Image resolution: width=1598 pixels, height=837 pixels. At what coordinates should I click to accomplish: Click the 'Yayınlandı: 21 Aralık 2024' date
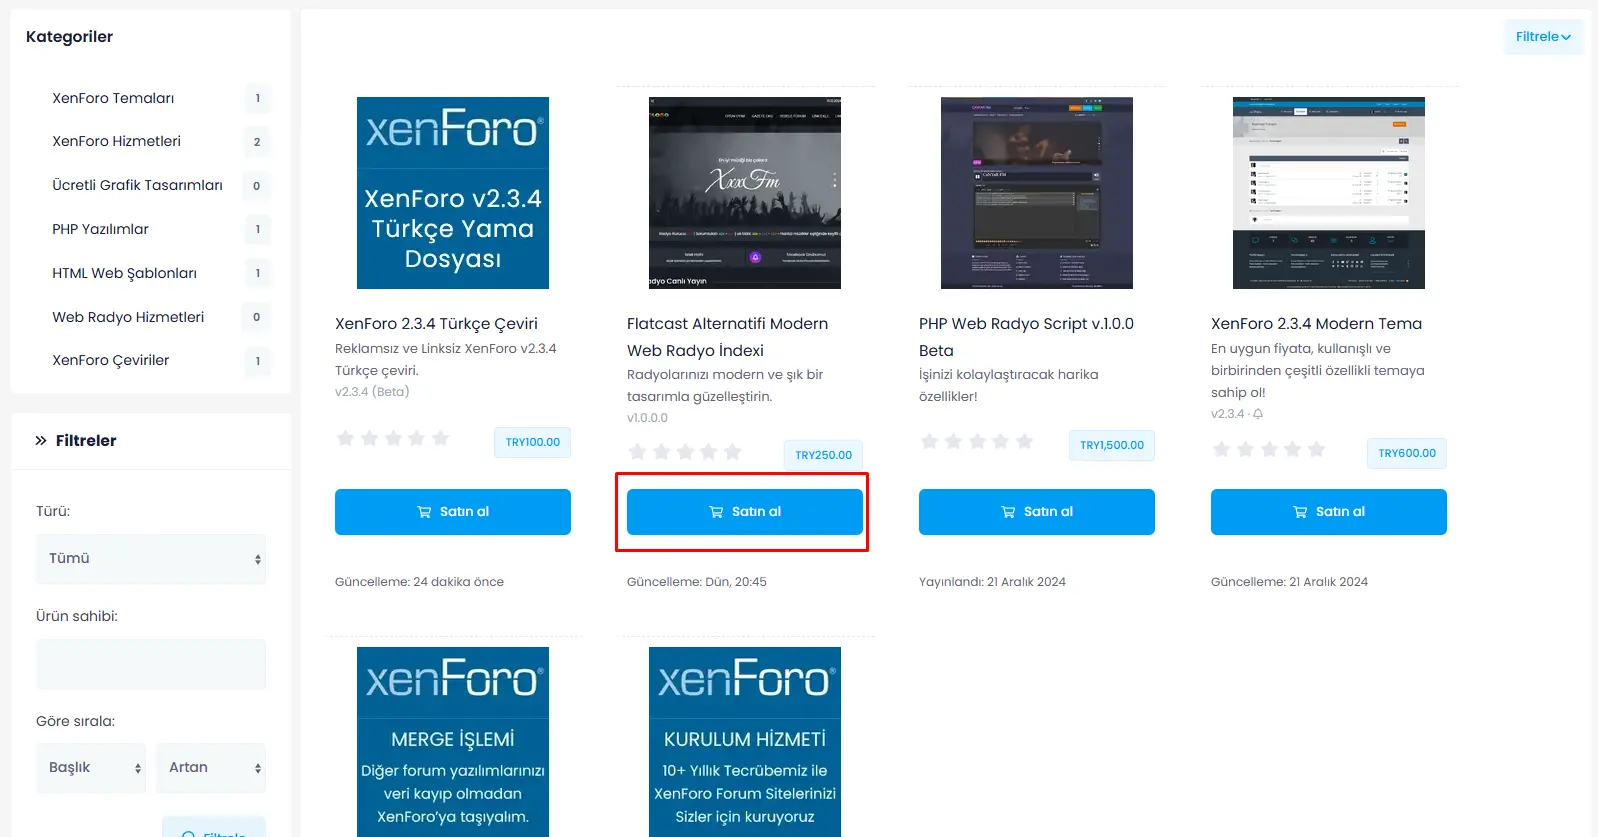click(992, 582)
